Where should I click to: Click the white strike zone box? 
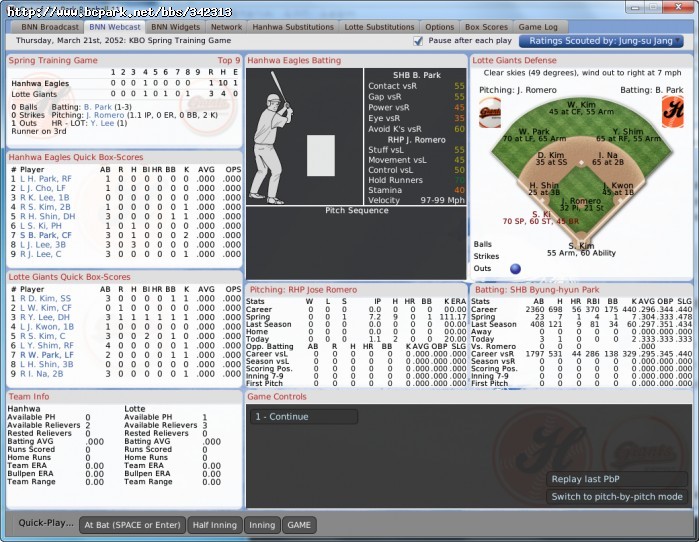(321, 155)
